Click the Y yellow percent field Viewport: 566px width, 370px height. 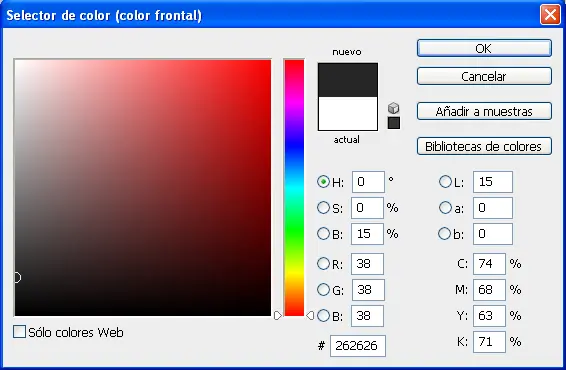[x=489, y=316]
